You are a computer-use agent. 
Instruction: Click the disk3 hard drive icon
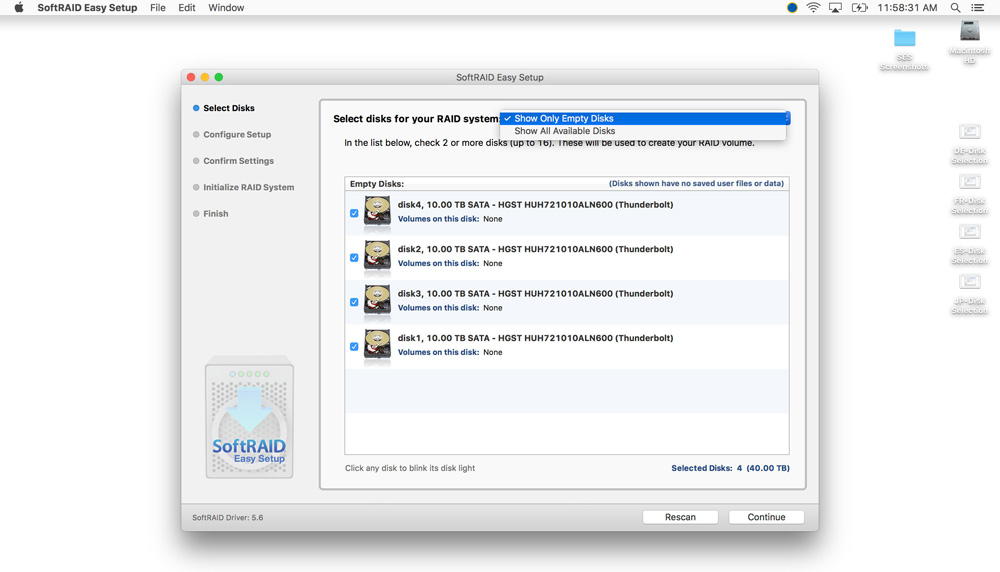(x=377, y=300)
